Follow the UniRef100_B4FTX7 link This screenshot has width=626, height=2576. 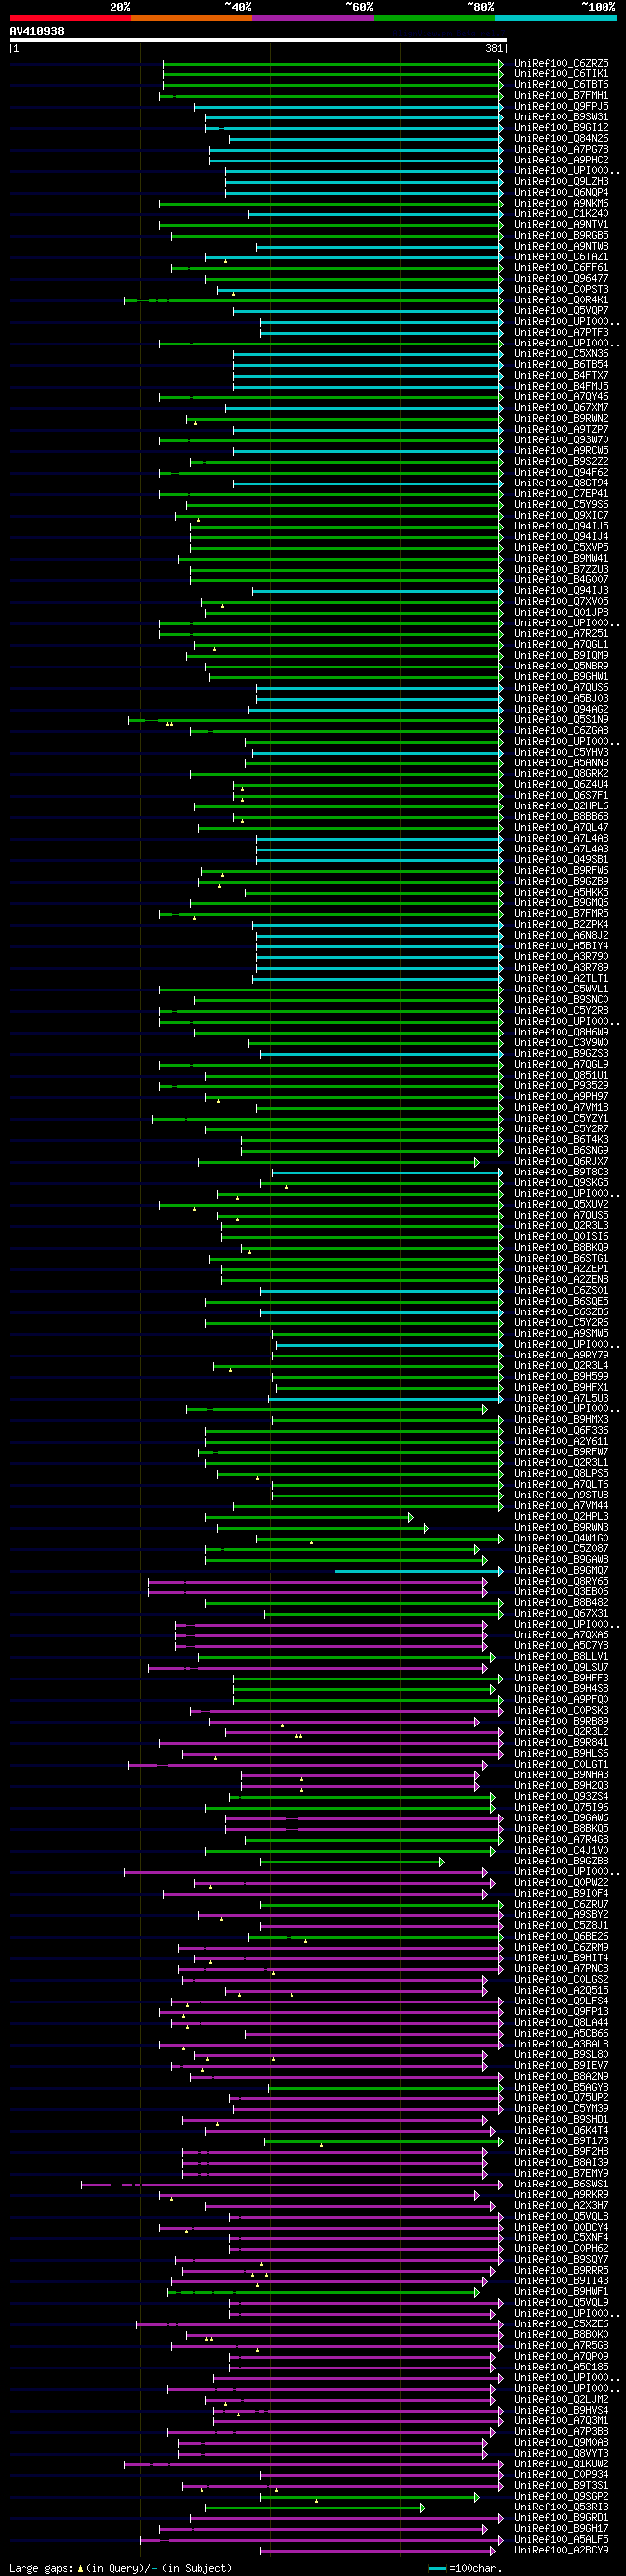click(x=561, y=376)
